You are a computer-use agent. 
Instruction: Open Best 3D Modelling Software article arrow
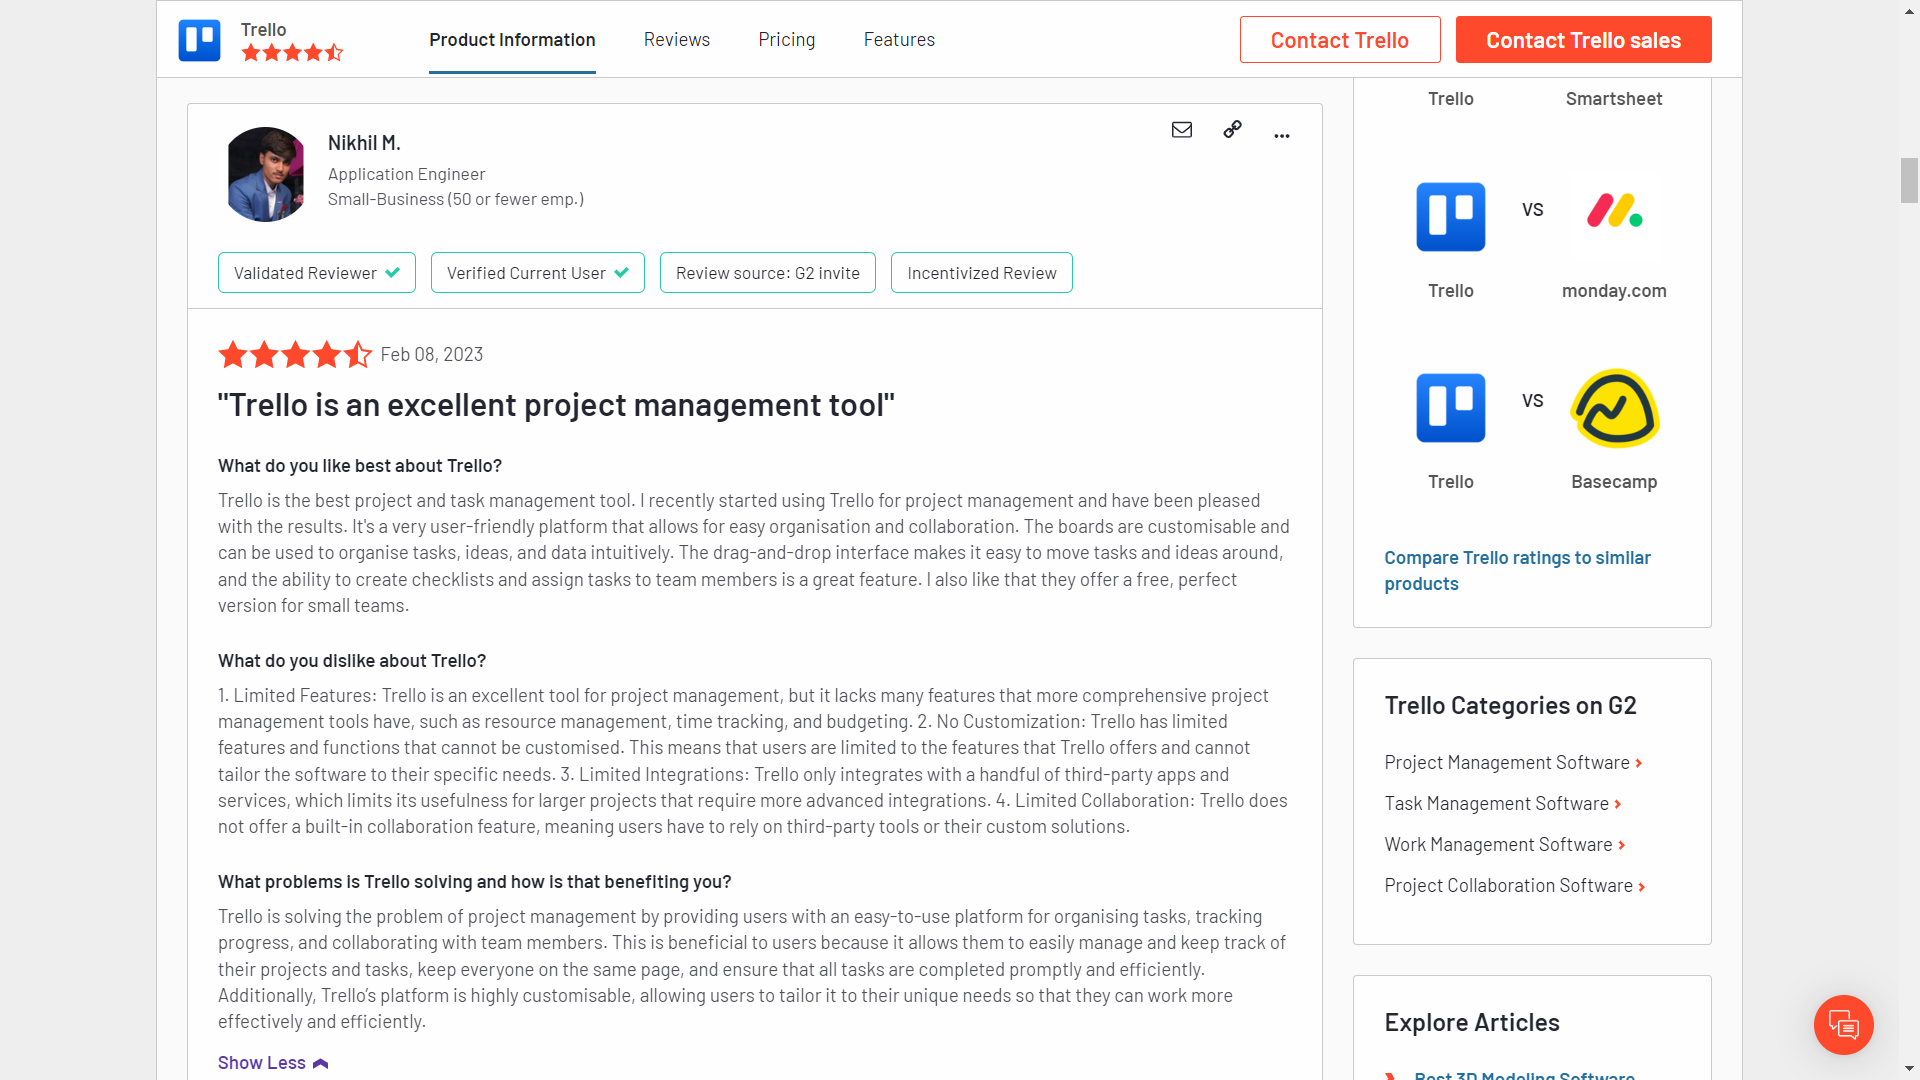(1391, 1075)
